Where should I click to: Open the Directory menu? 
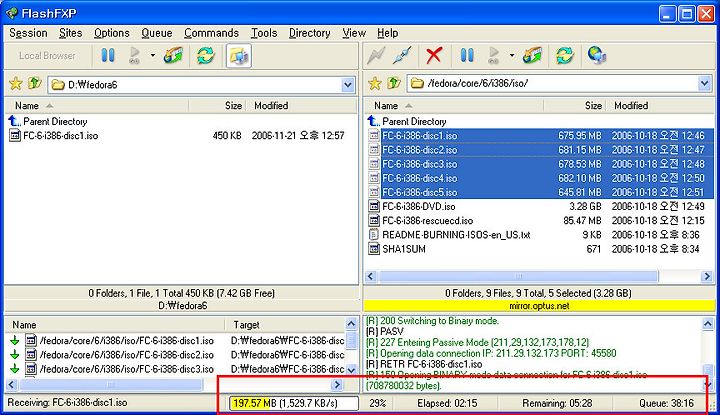309,33
